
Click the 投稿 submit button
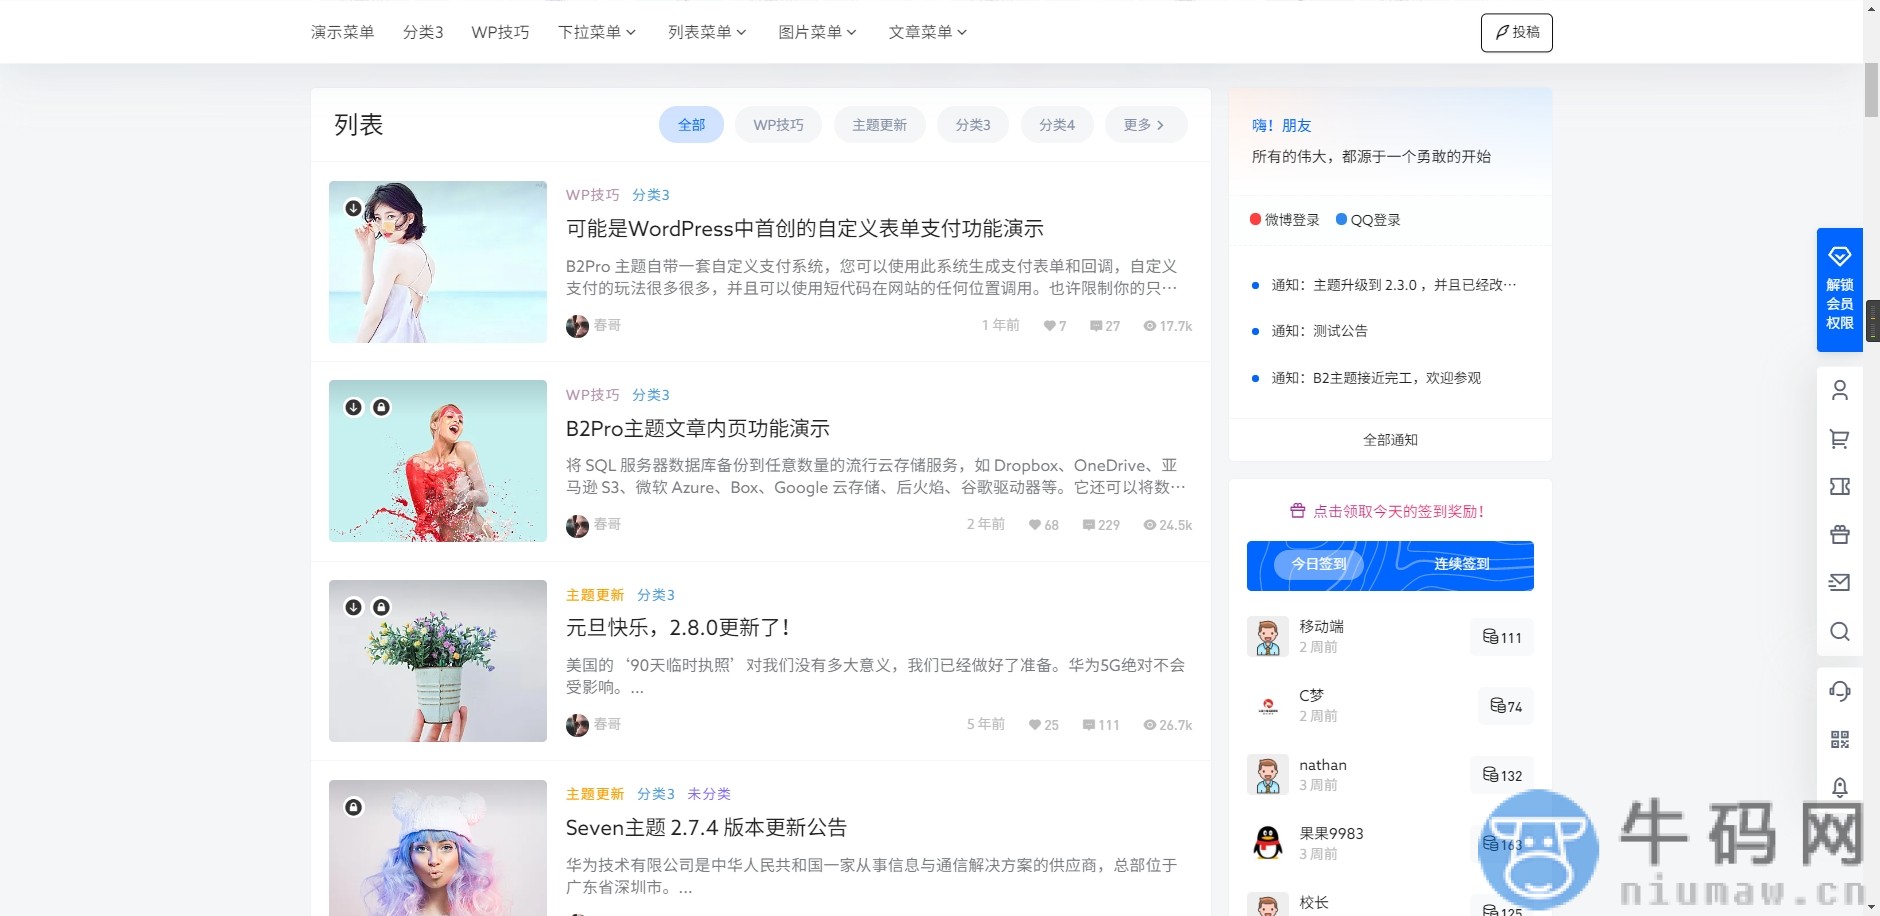[1516, 32]
